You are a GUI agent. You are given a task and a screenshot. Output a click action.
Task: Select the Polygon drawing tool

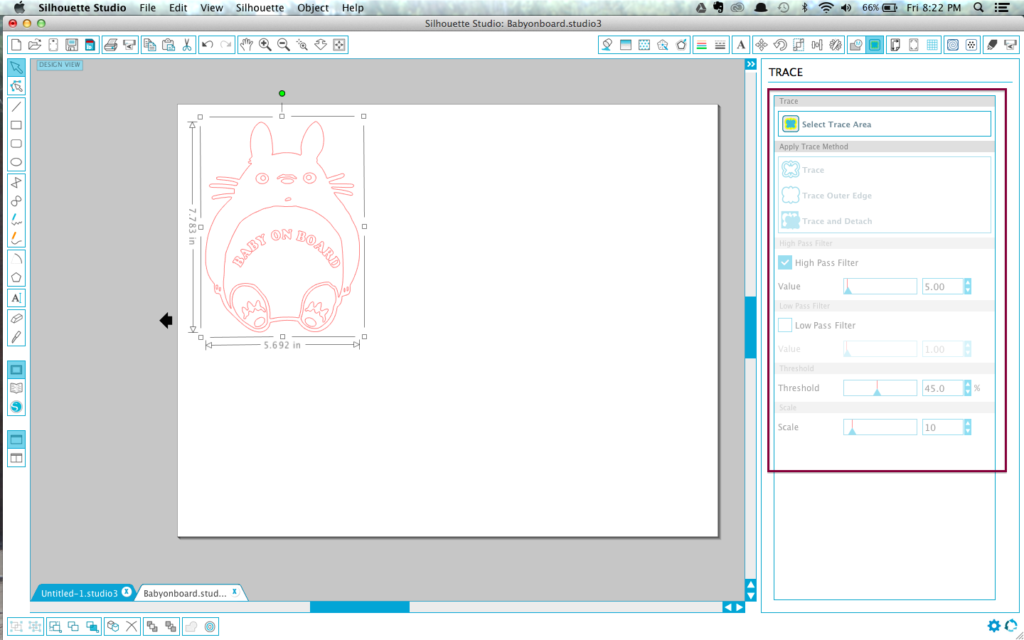pyautogui.click(x=16, y=278)
